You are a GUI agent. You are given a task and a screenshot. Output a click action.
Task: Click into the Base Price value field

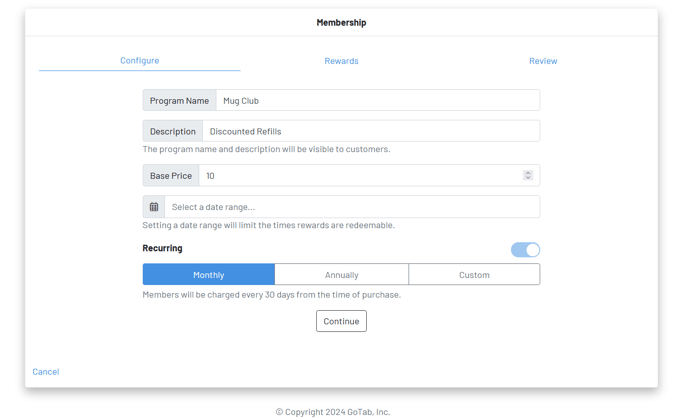[360, 176]
